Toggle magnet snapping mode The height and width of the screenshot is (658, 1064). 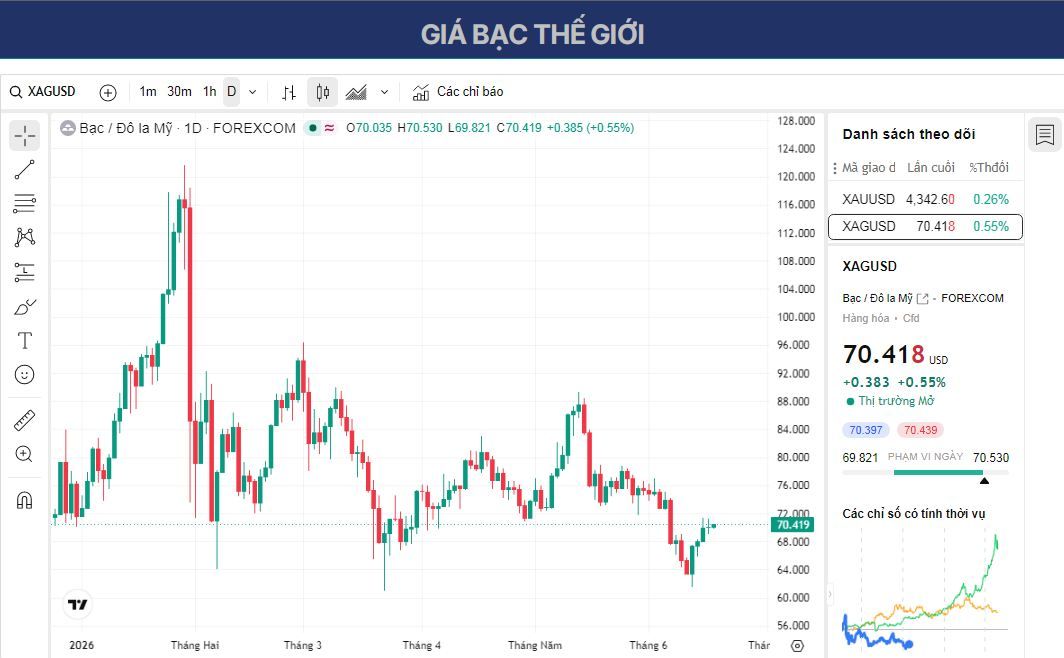click(24, 501)
